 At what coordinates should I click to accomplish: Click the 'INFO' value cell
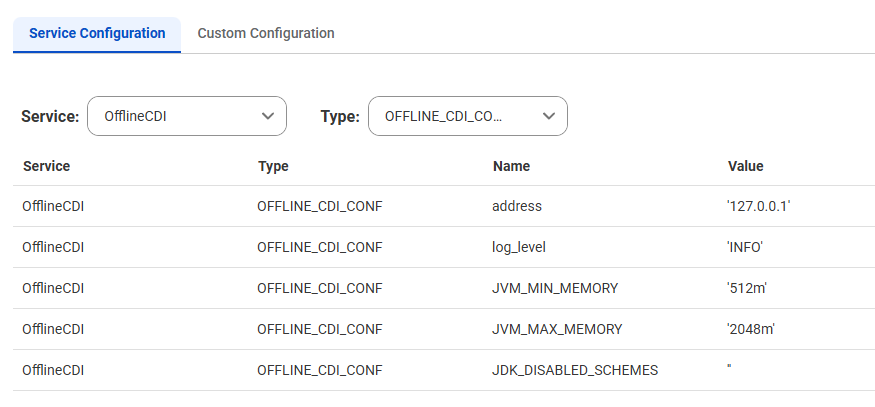745,247
